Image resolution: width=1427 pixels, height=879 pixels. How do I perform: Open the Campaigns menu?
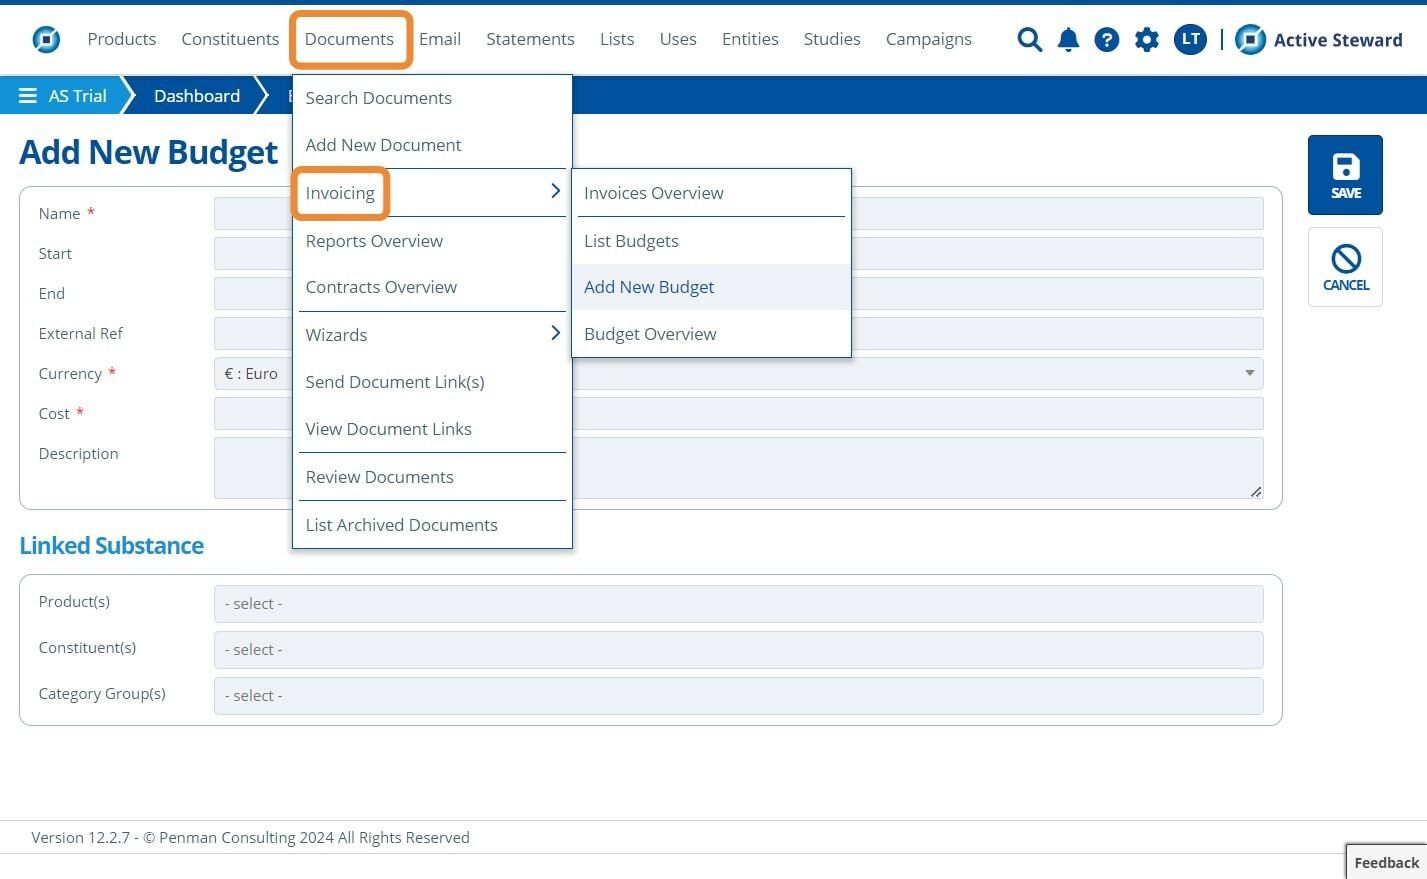point(929,39)
